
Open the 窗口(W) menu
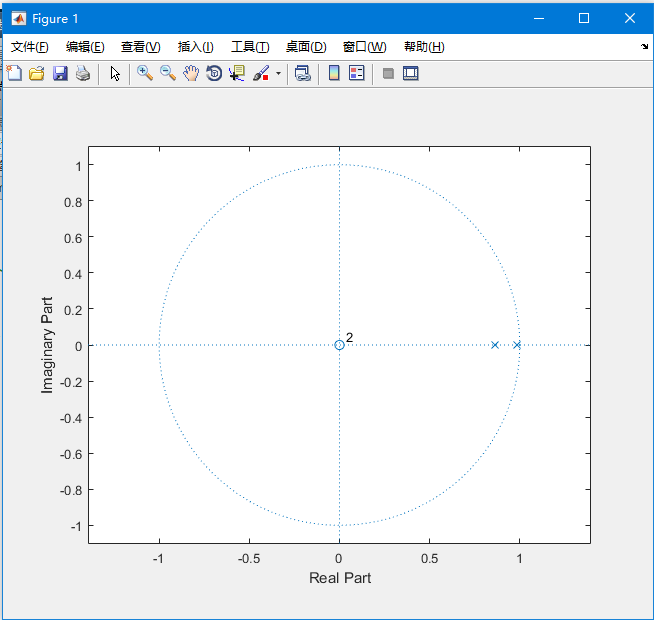364,47
